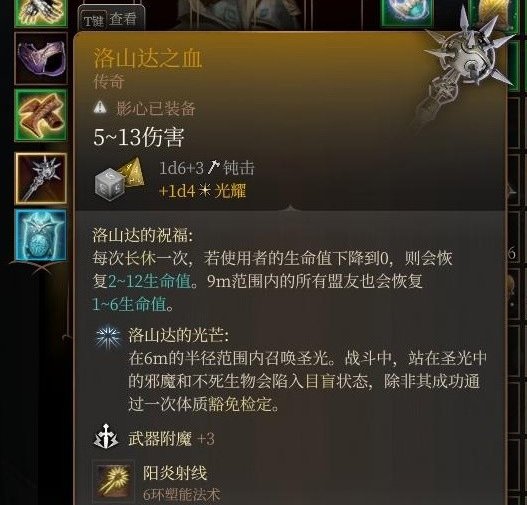Click the +1d4 光耀 radiant damage line
527x505 pixels.
(203, 191)
